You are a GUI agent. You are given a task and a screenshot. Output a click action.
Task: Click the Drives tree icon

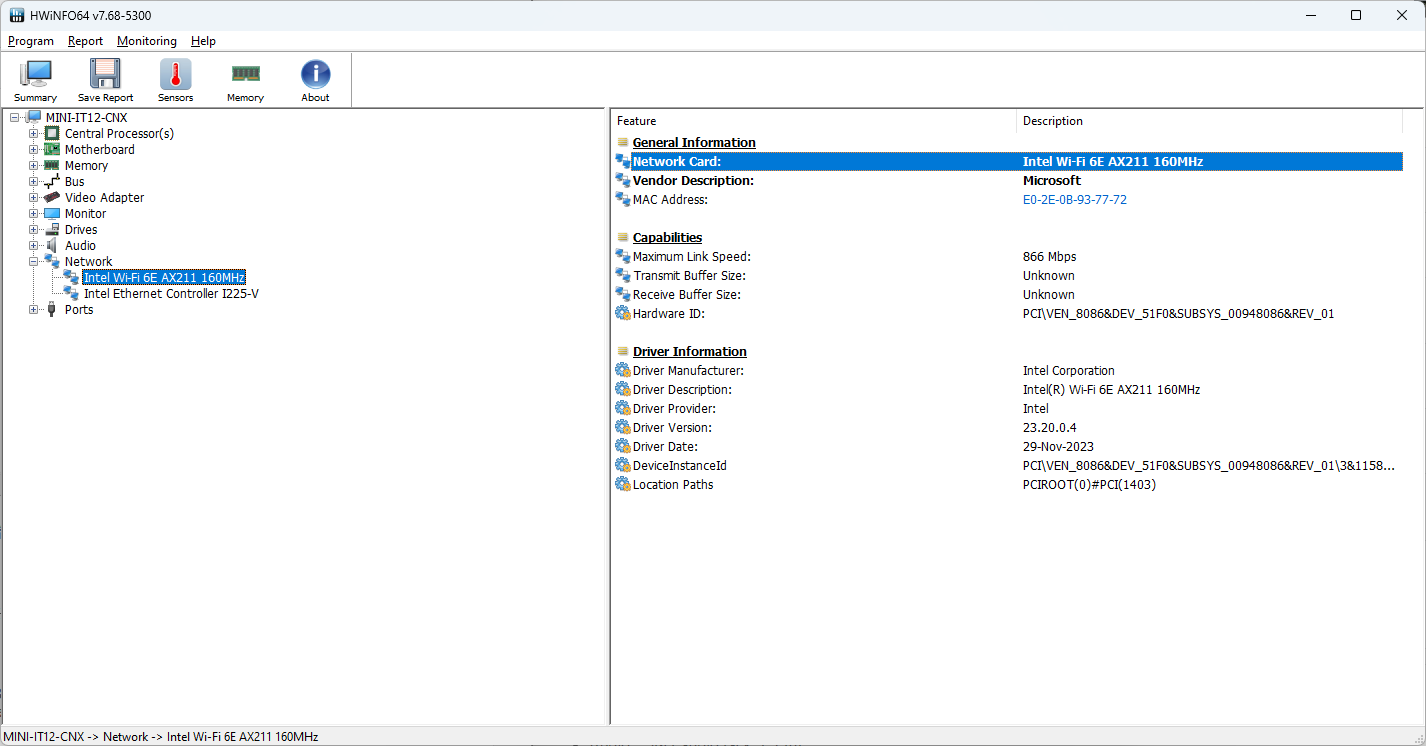coord(52,229)
